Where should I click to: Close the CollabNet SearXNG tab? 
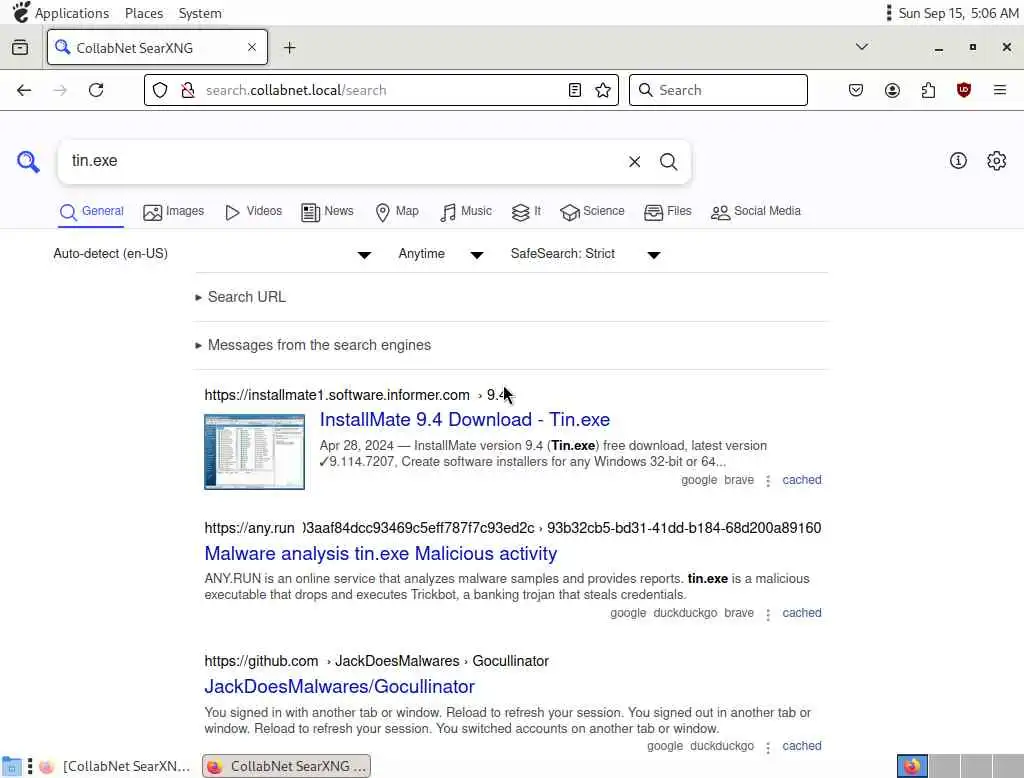coord(251,47)
